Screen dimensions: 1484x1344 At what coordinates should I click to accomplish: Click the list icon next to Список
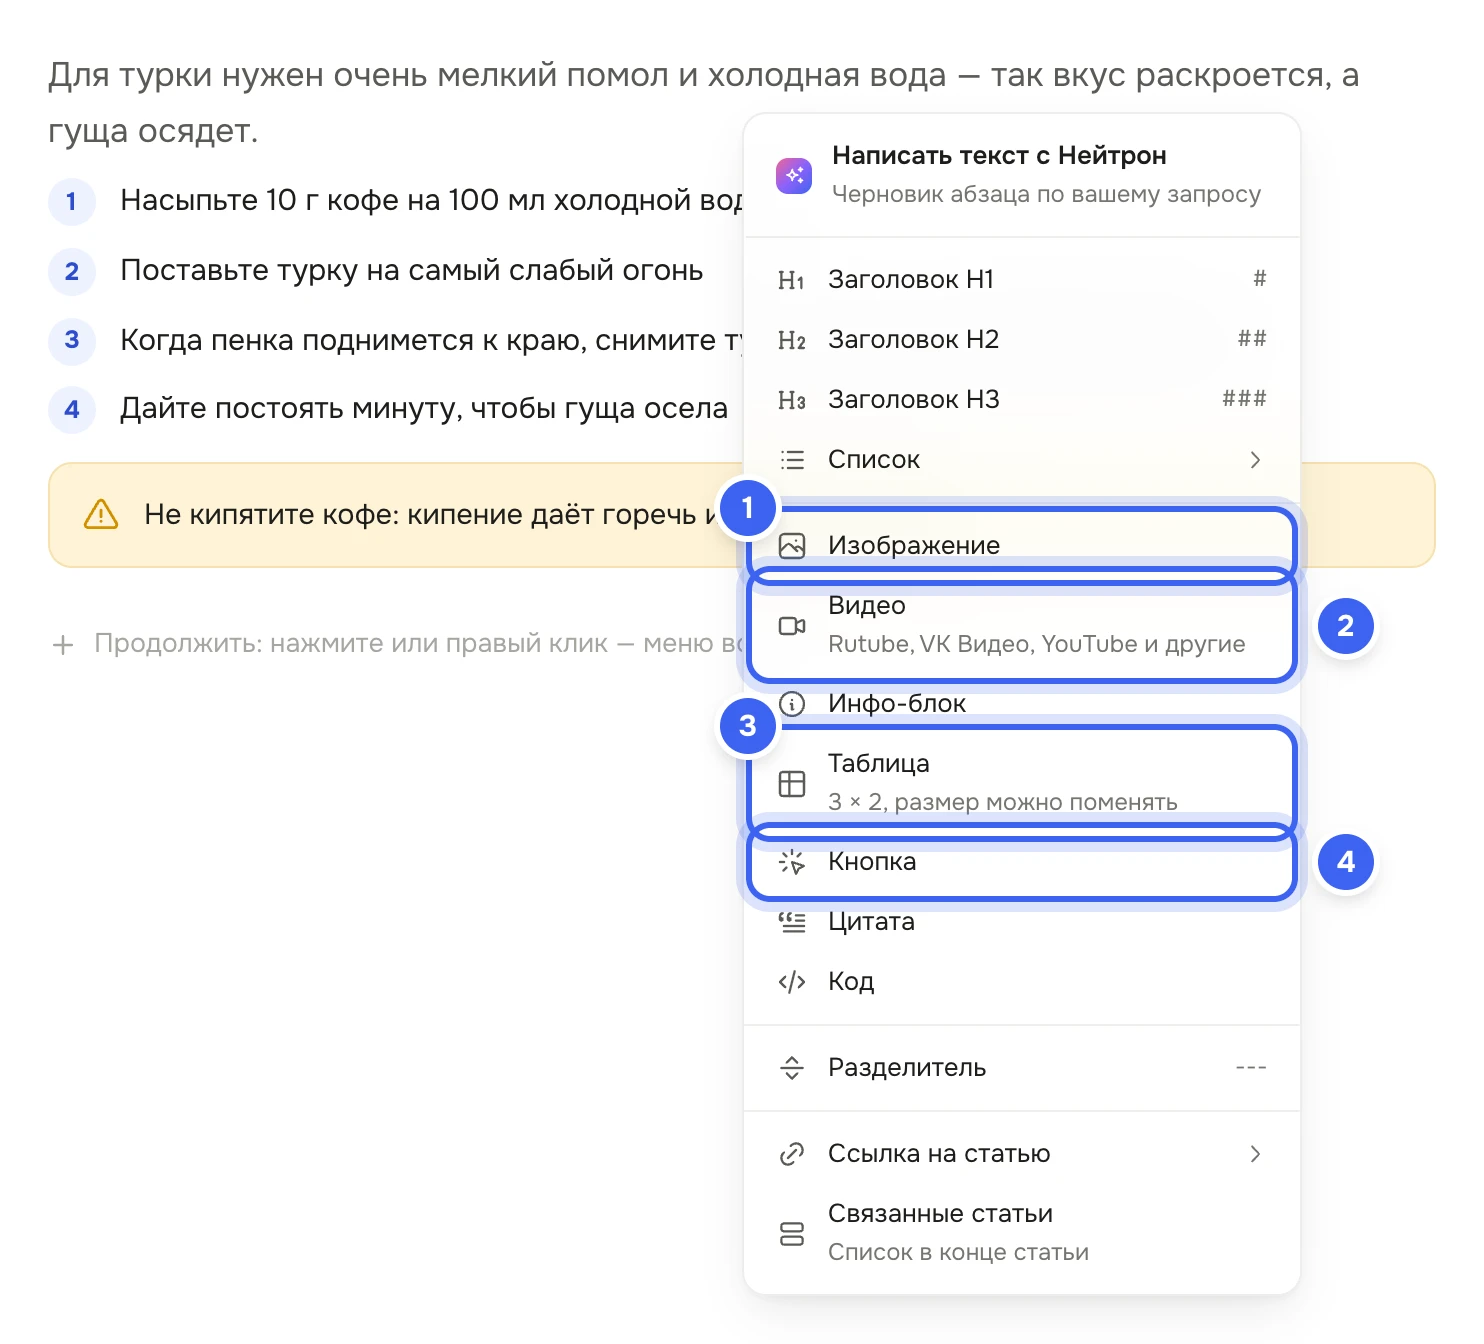[792, 460]
